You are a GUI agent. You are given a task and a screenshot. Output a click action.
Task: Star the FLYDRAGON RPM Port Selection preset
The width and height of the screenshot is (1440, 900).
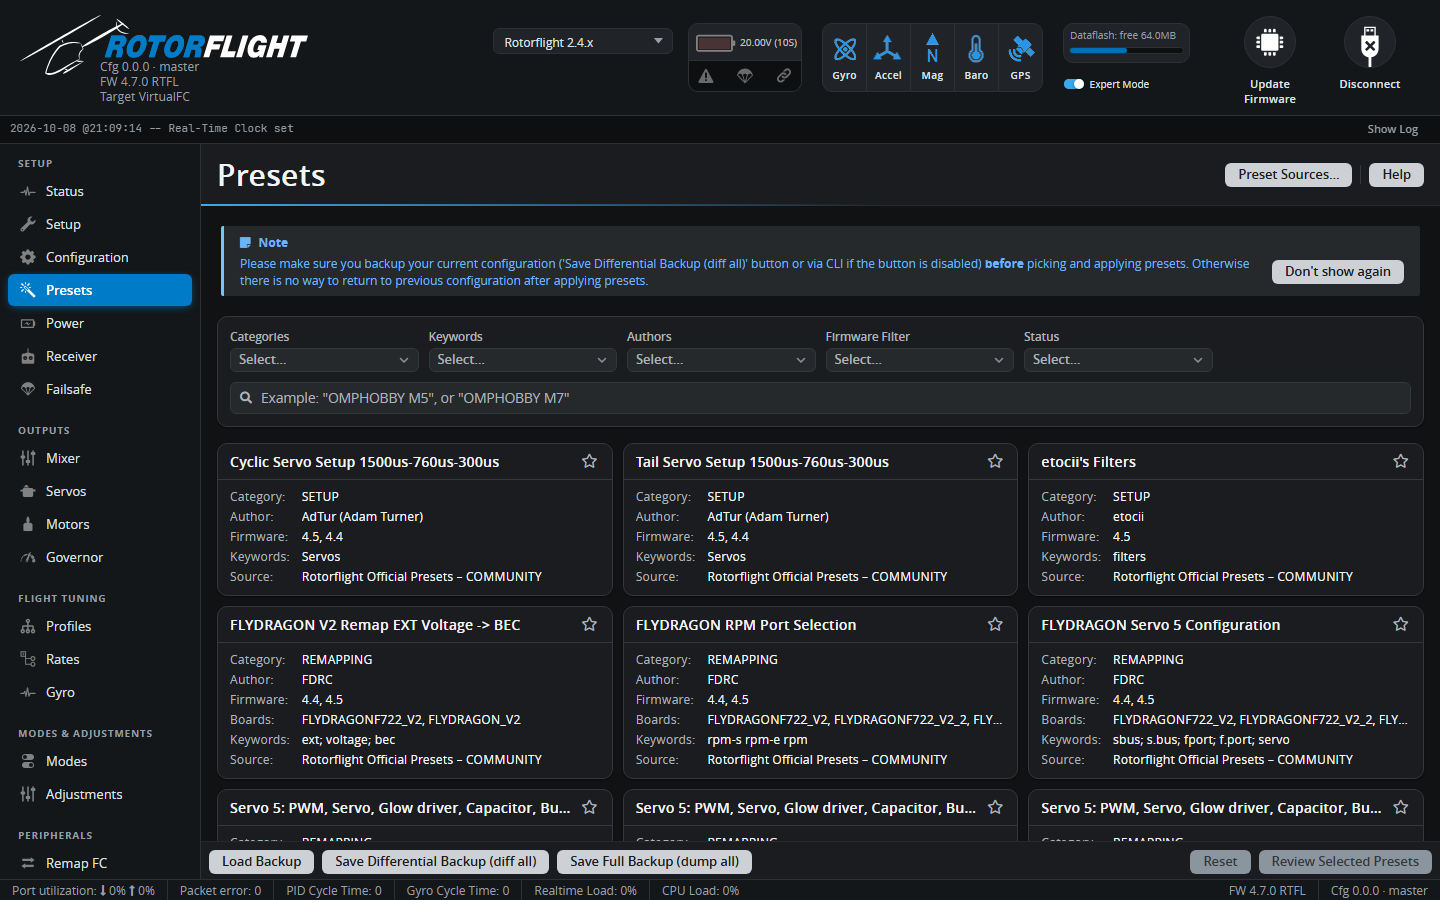[995, 624]
